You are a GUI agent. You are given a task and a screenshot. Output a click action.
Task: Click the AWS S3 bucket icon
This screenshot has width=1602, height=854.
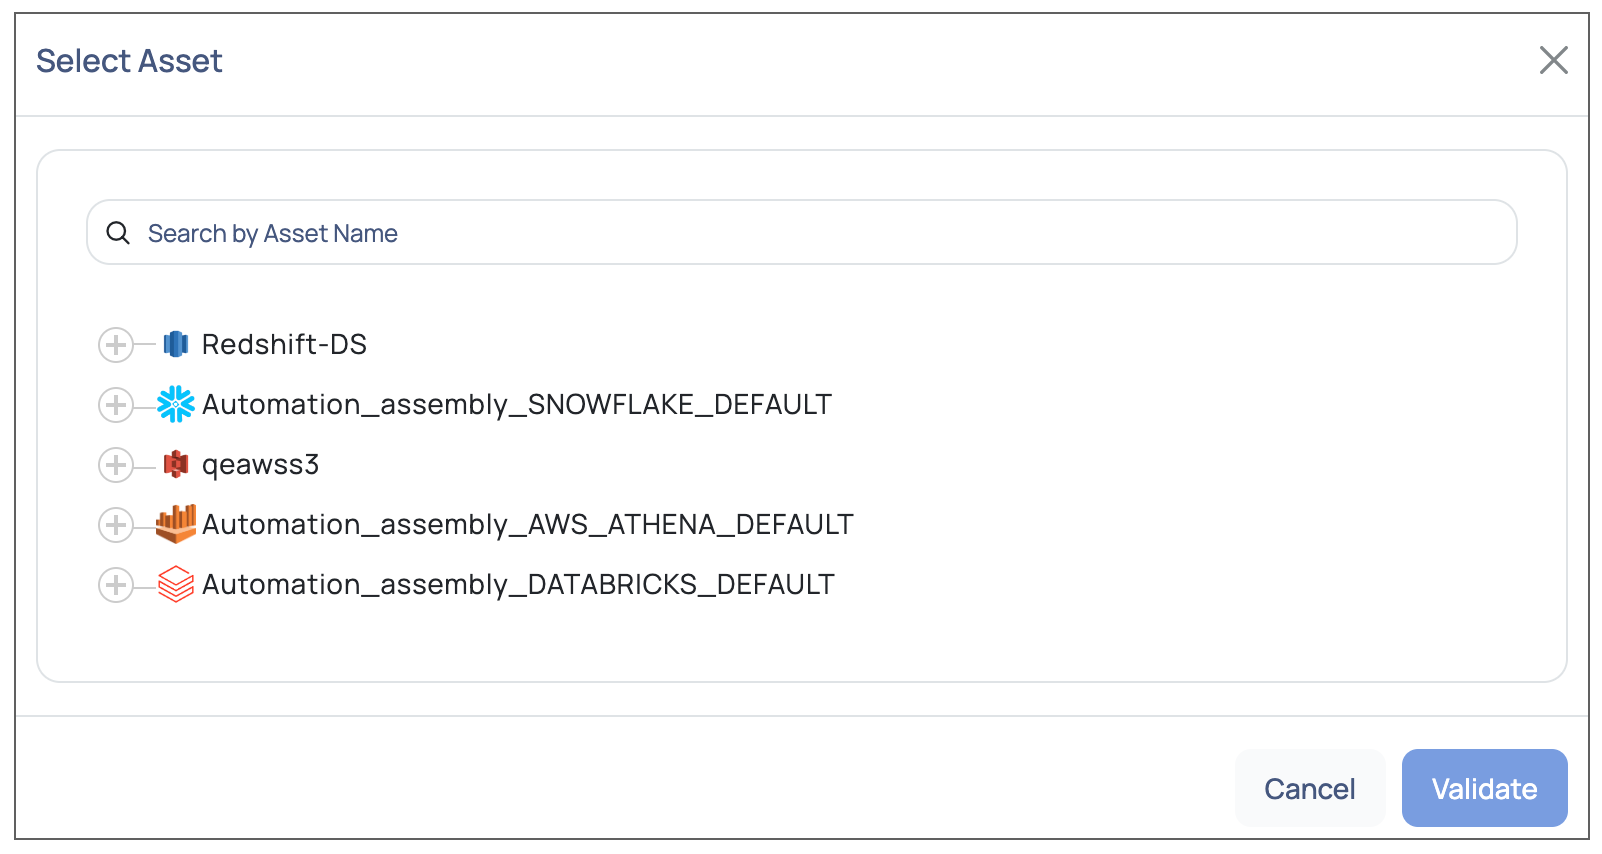point(176,464)
